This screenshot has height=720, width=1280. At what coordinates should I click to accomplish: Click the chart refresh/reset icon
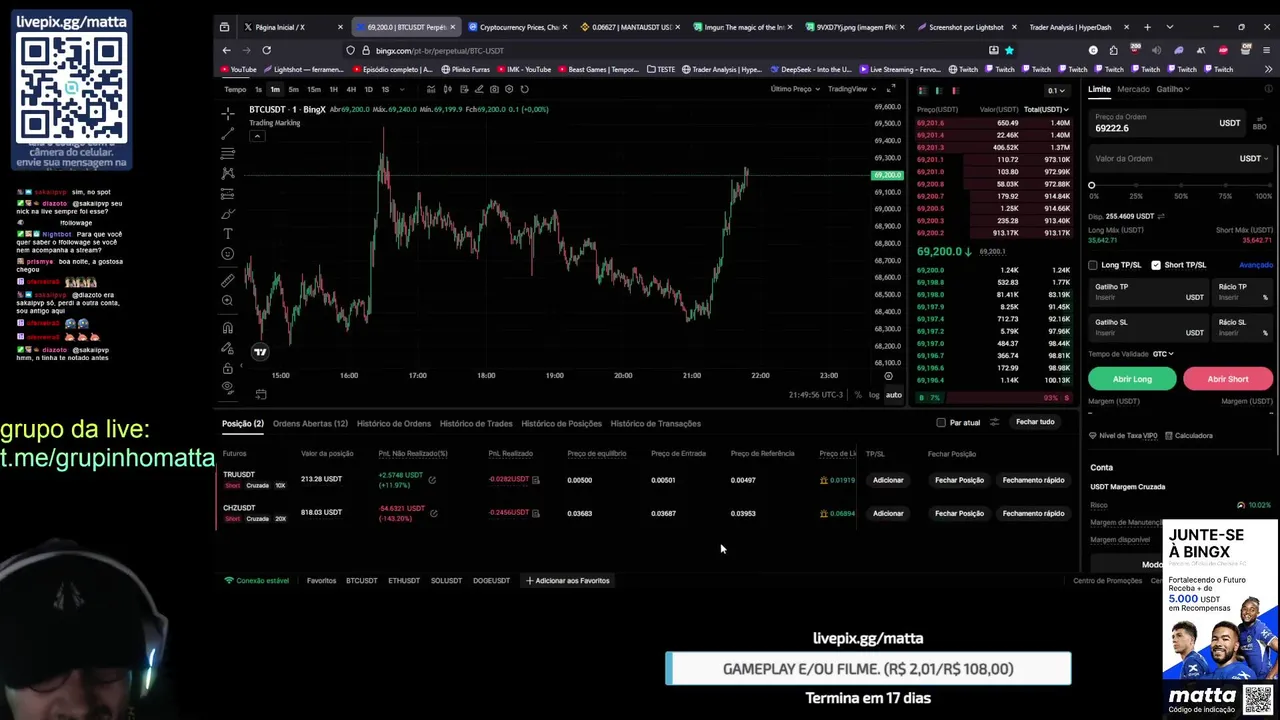tap(524, 89)
